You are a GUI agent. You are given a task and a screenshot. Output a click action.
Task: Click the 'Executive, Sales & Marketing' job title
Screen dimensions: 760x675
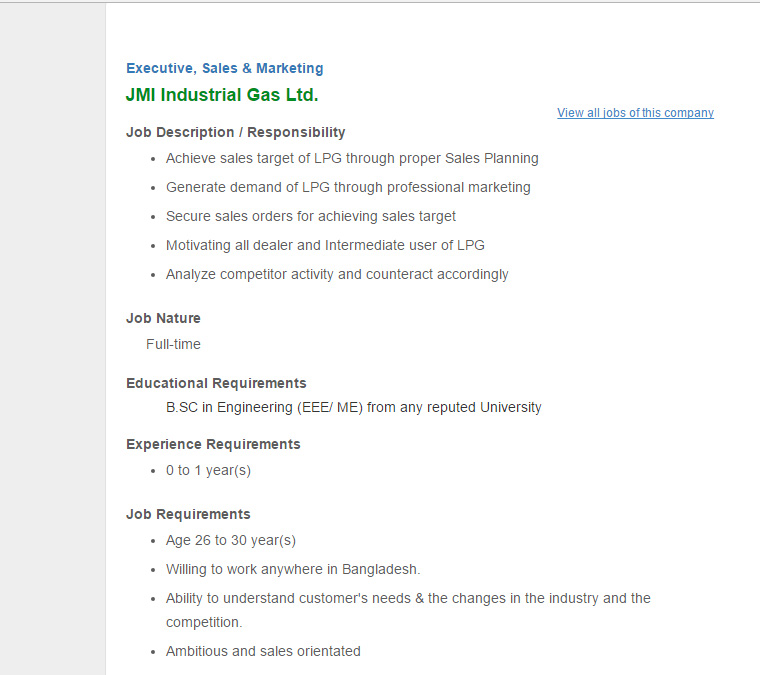pyautogui.click(x=224, y=68)
